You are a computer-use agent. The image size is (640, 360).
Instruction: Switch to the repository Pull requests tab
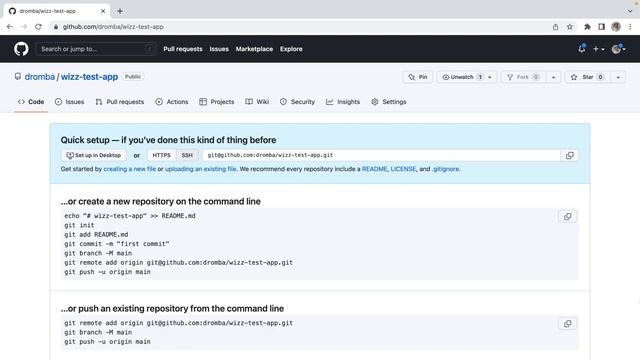click(120, 102)
